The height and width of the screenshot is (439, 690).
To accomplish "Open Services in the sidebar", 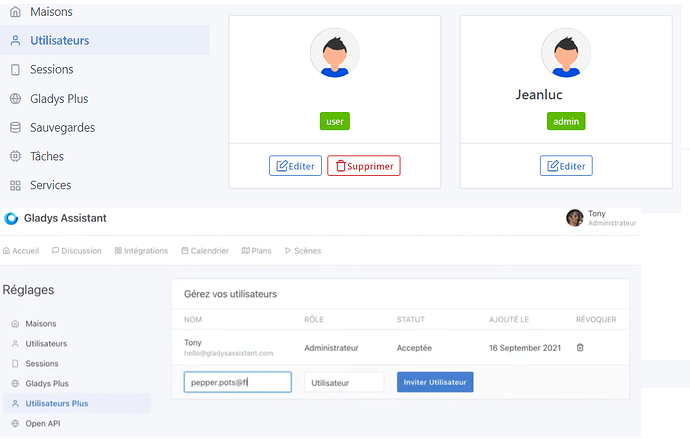I will pos(55,186).
